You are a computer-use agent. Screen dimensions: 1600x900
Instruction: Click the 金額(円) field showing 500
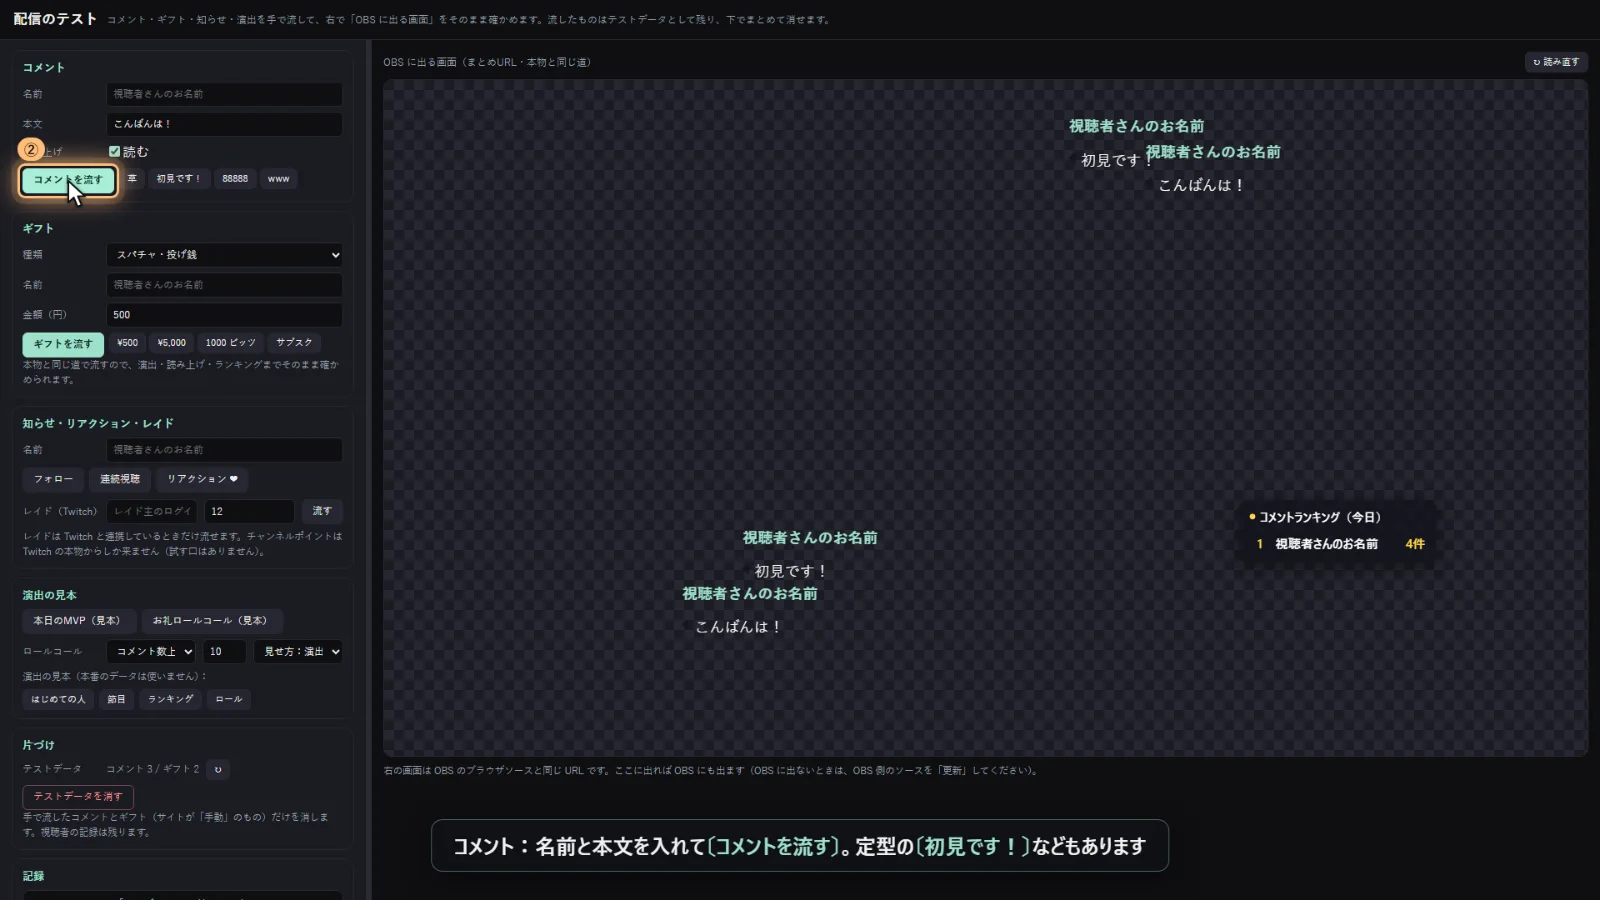(x=224, y=315)
